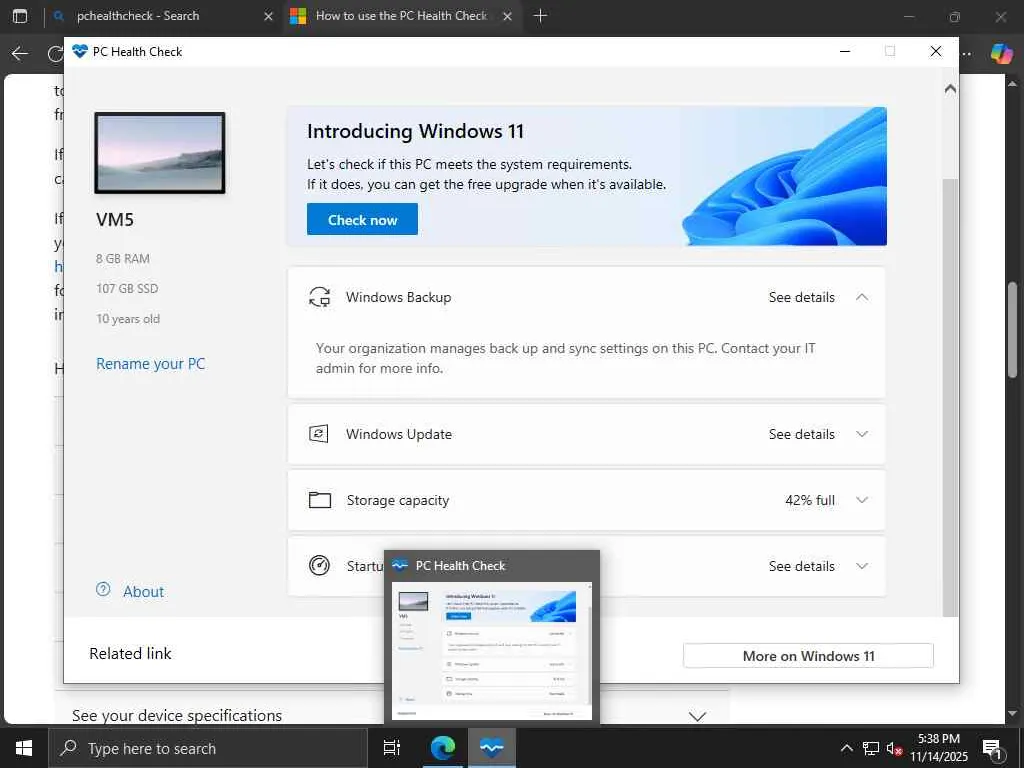Screen dimensions: 1024x768
Task: Click the VM5 device image
Action: tap(160, 153)
